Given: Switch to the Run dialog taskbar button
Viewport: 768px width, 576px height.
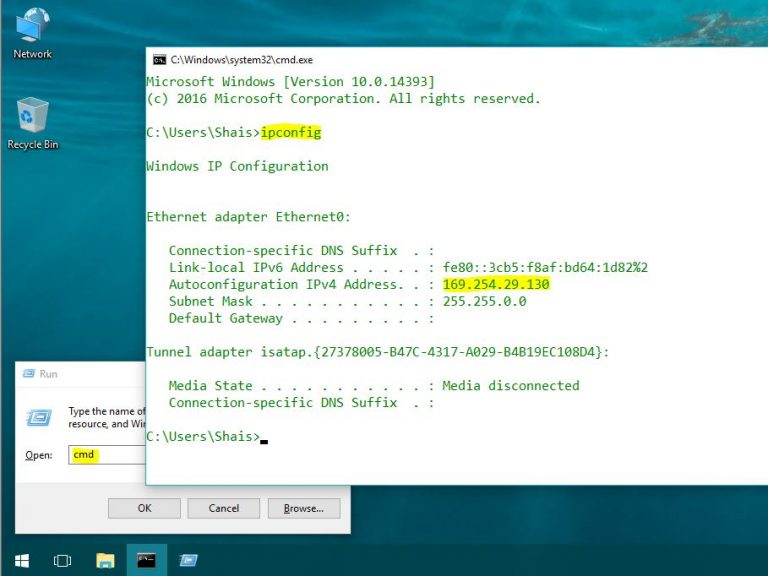Looking at the screenshot, I should pyautogui.click(x=188, y=560).
